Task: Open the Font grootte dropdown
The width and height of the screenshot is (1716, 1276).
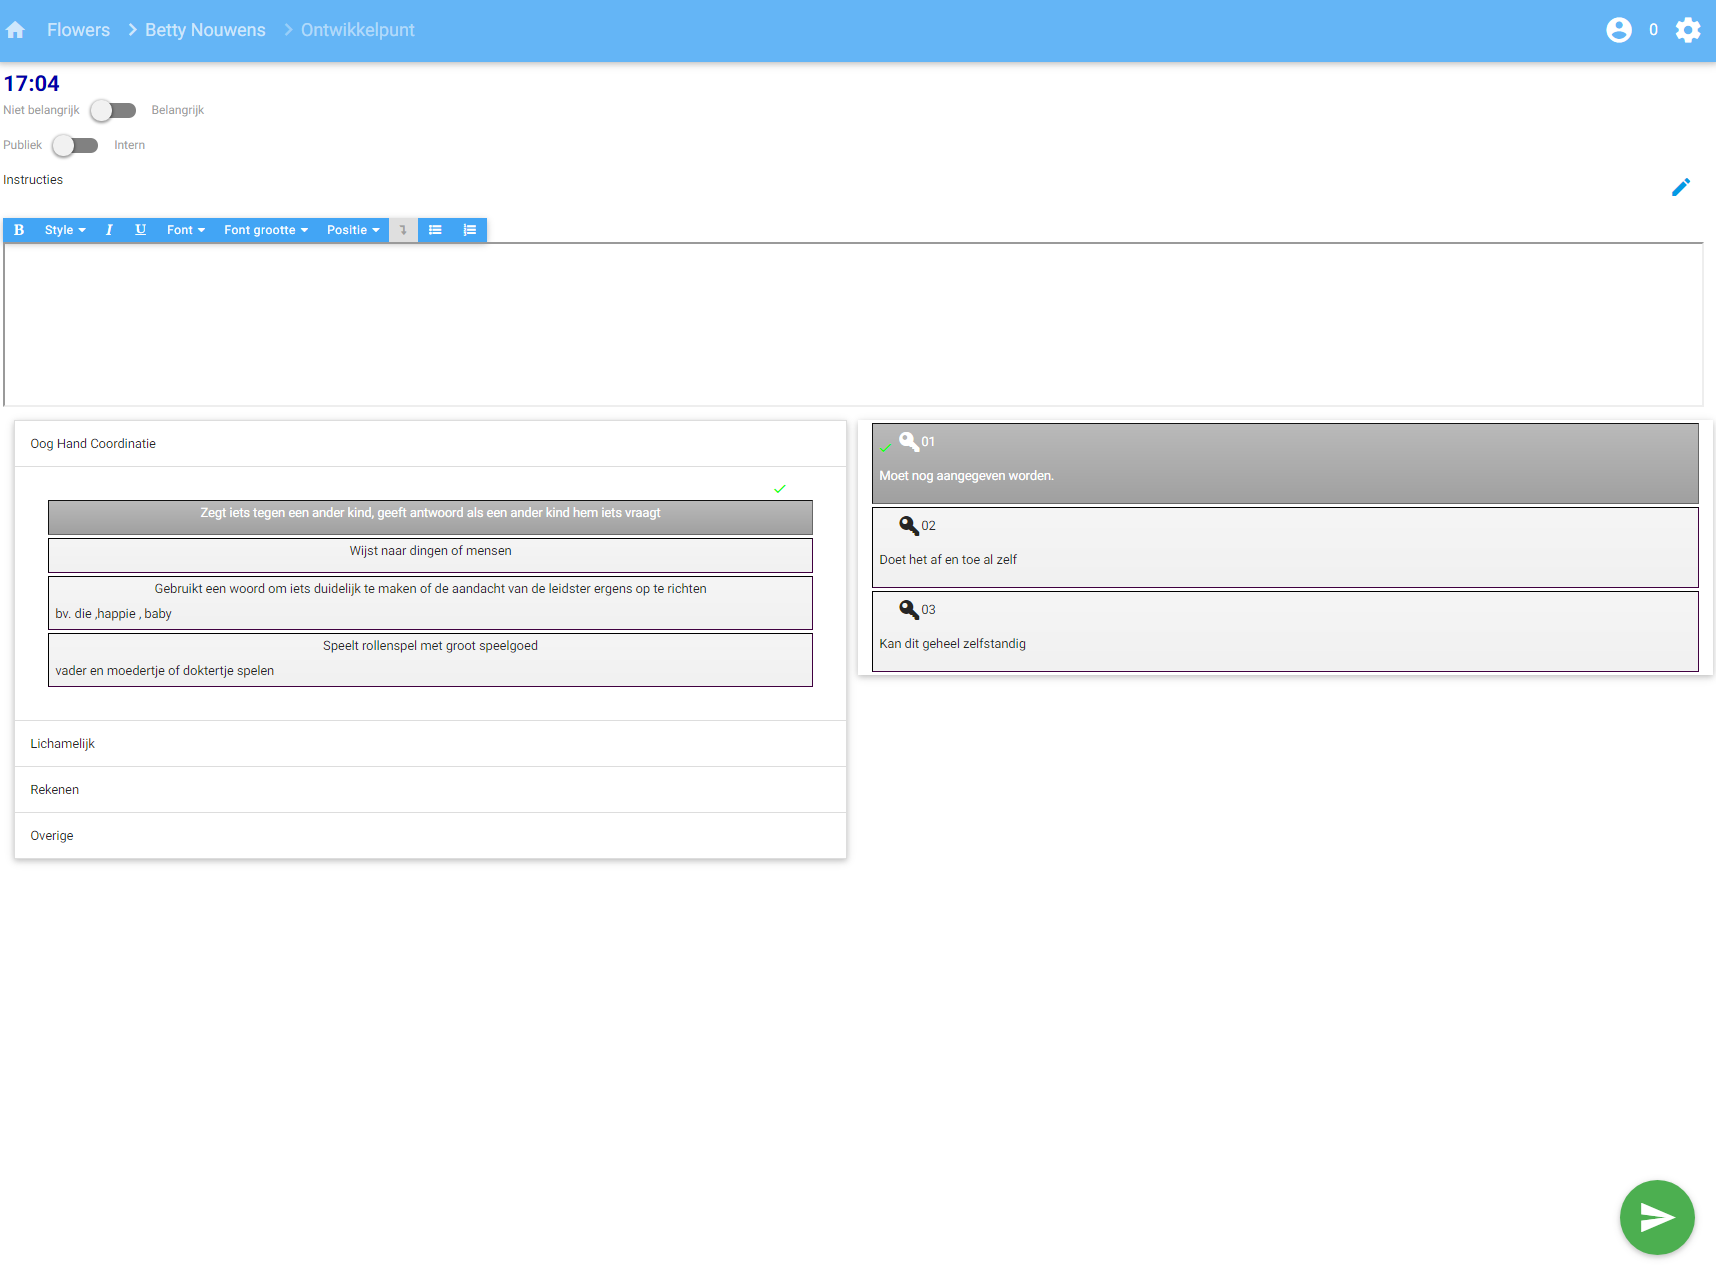Action: [265, 230]
